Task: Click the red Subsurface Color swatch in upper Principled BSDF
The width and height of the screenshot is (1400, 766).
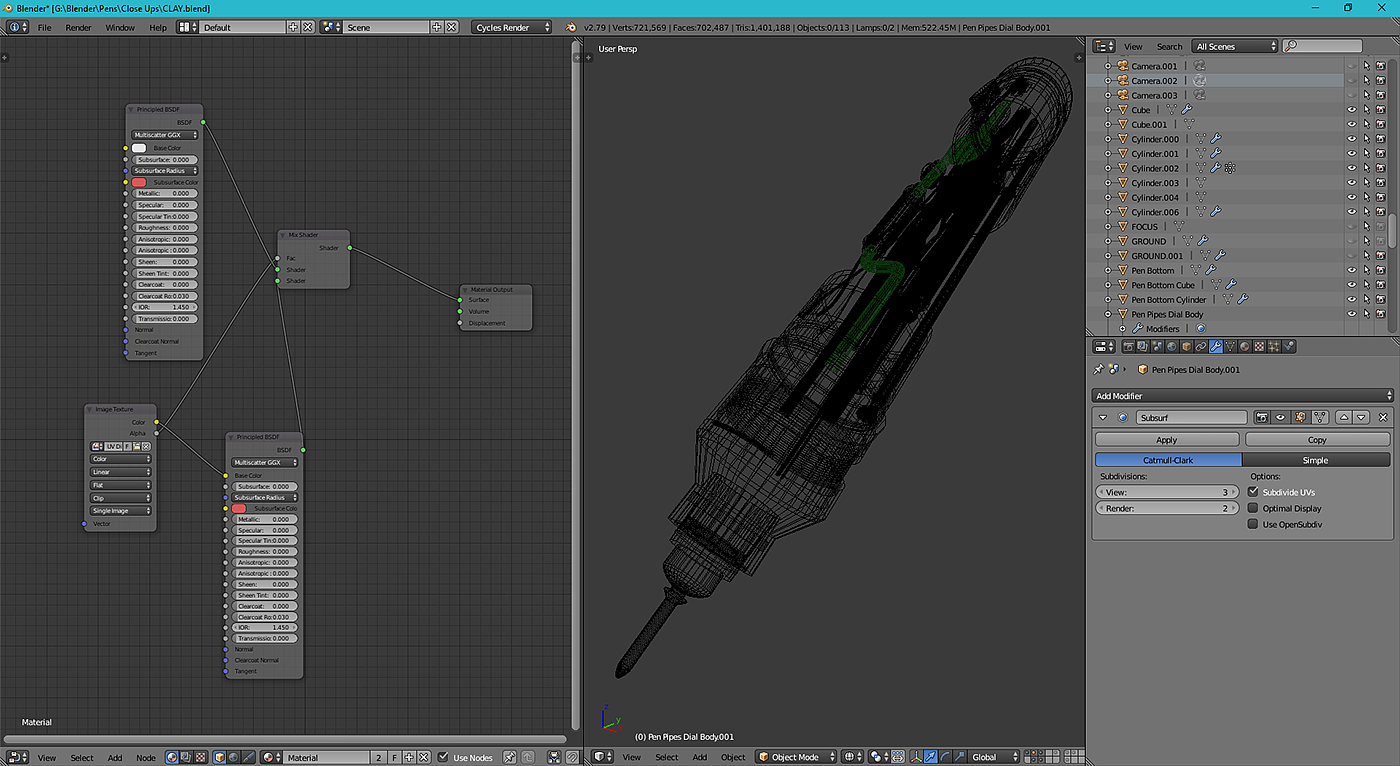Action: (x=139, y=182)
